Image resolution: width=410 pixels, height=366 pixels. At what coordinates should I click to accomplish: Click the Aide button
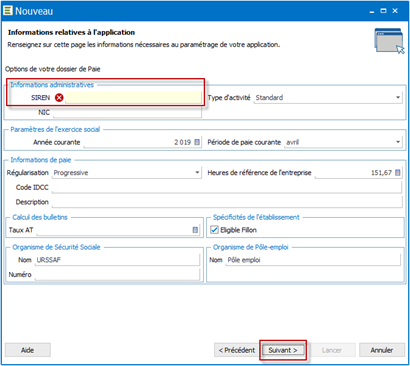[28, 350]
